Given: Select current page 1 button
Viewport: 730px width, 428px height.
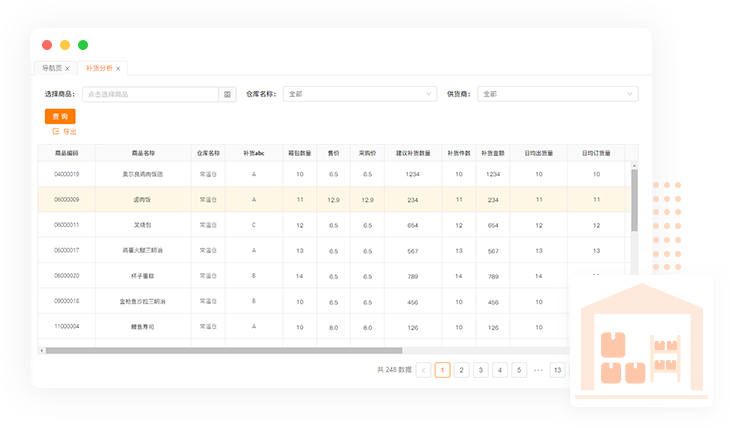Looking at the screenshot, I should coord(442,370).
